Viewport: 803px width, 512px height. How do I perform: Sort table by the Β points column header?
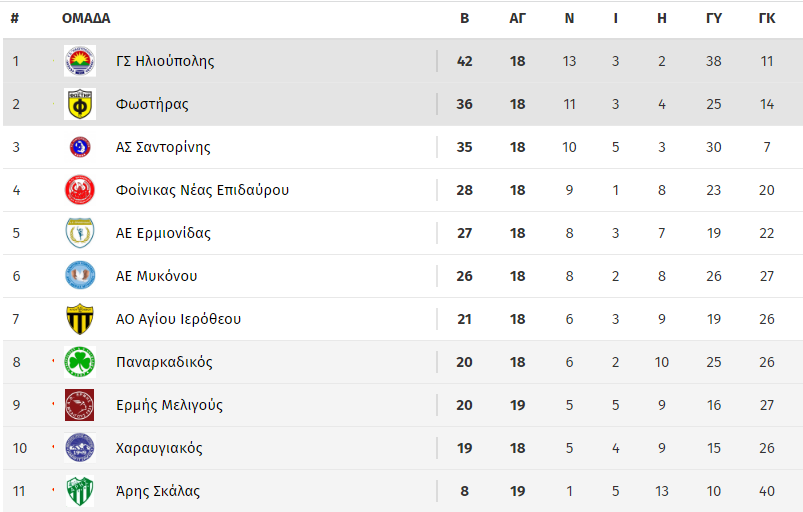[464, 18]
